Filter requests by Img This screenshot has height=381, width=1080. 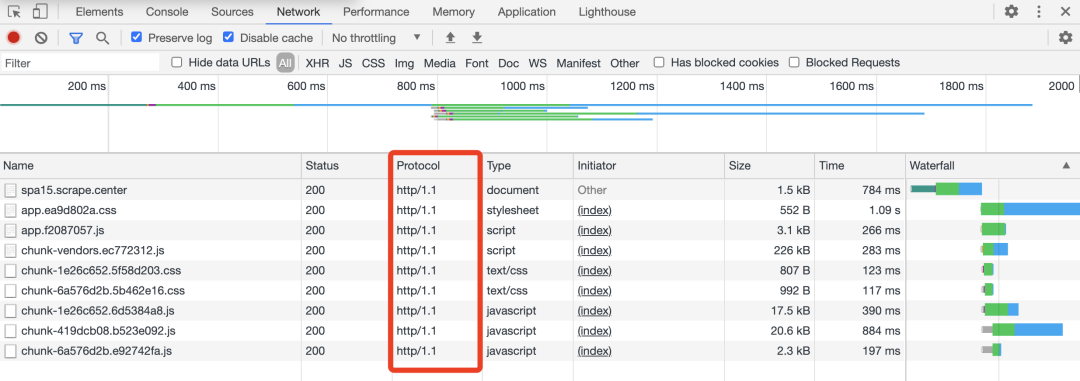pos(404,63)
